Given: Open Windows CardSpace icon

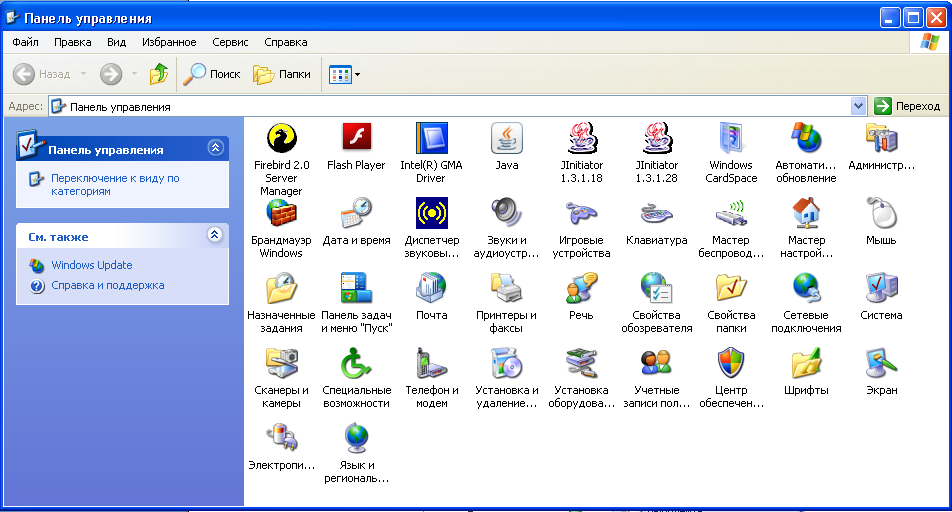Looking at the screenshot, I should [731, 138].
